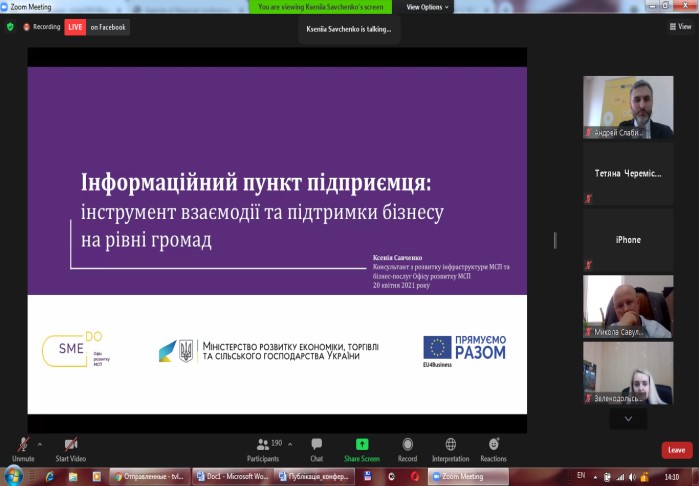Unmute the microphone
699x486 pixels.
23,449
